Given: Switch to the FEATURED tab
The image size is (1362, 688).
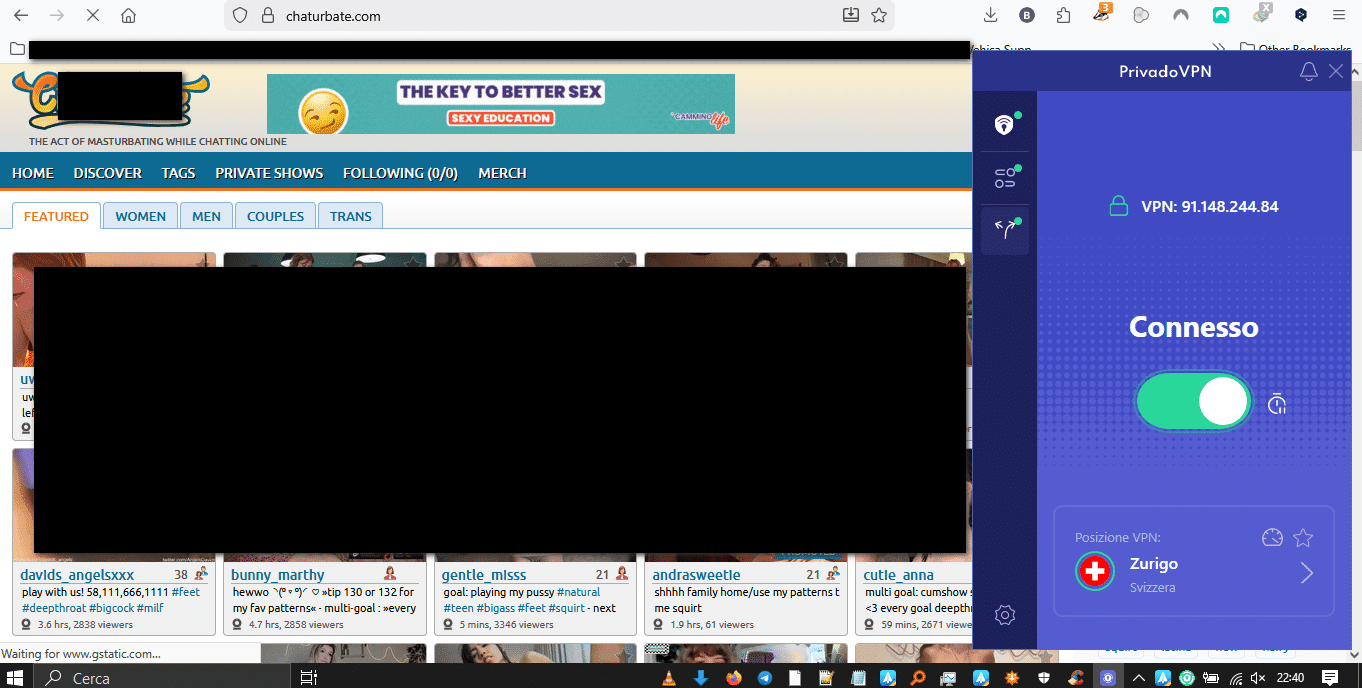Looking at the screenshot, I should coord(56,216).
